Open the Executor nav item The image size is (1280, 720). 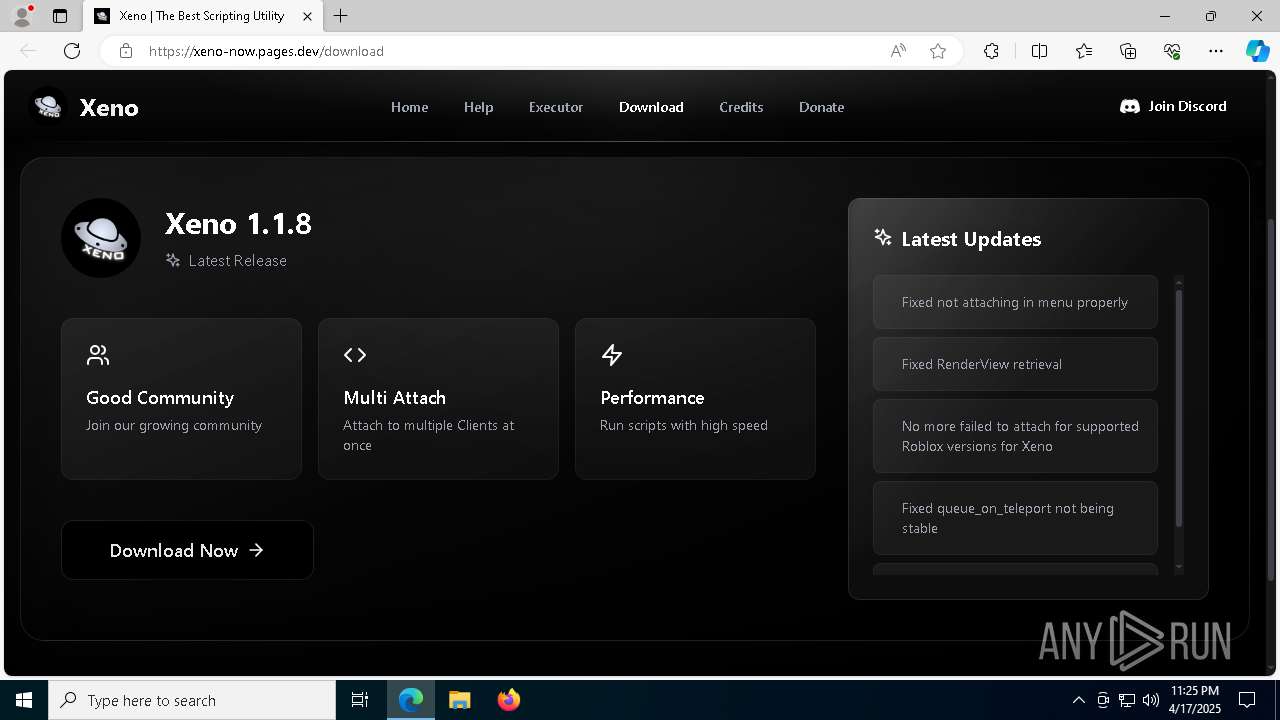(x=556, y=107)
